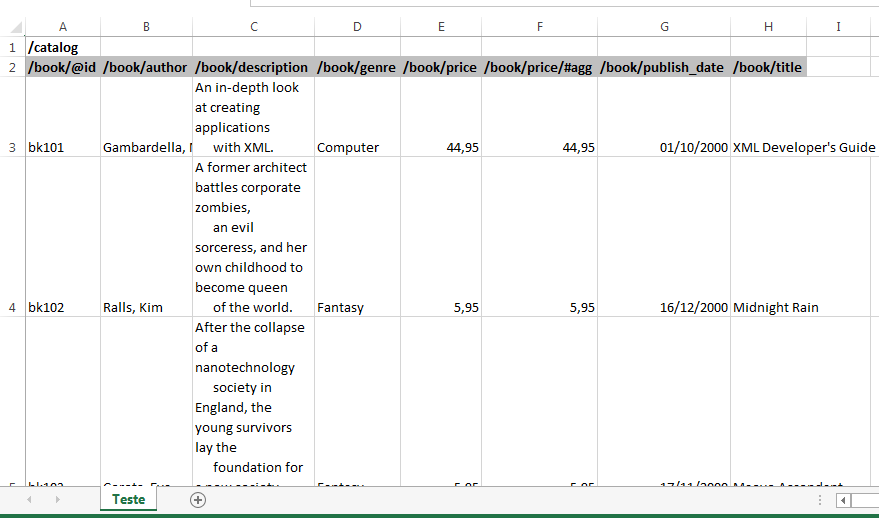879x518 pixels.
Task: Click the horizontal scrollbar left arrow
Action: pos(844,500)
